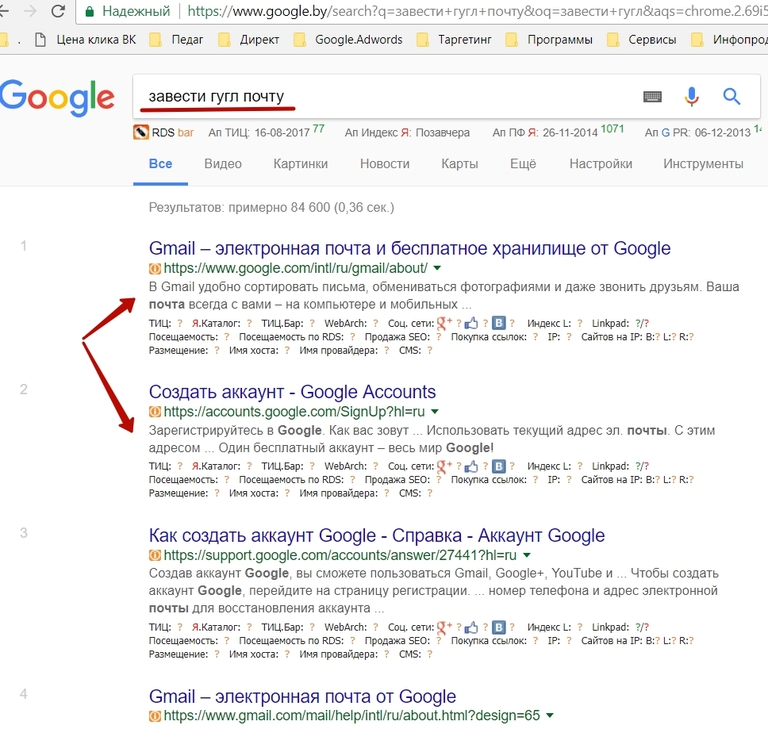Click the thumbs-up like icon under second result
Screen dimensions: 768x729
471,466
